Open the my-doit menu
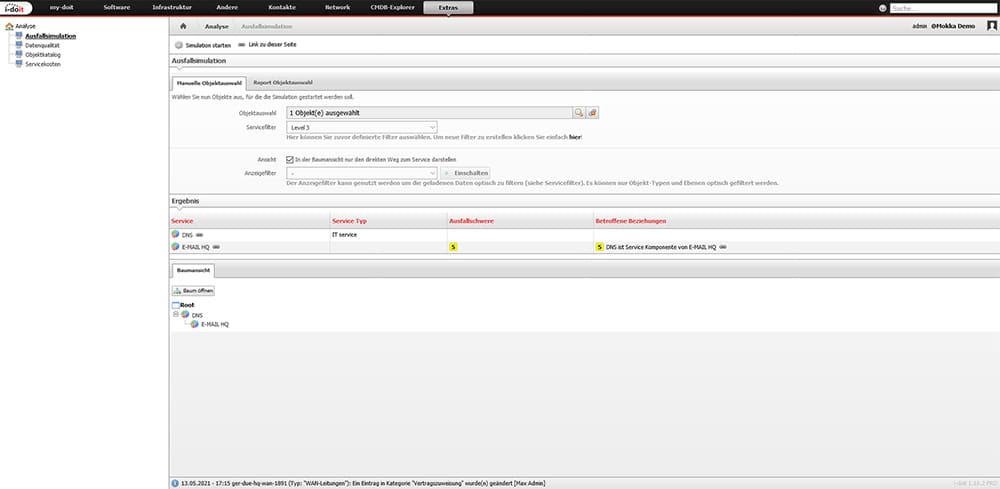Screen dimensions: 1000x489 pyautogui.click(x=62, y=8)
